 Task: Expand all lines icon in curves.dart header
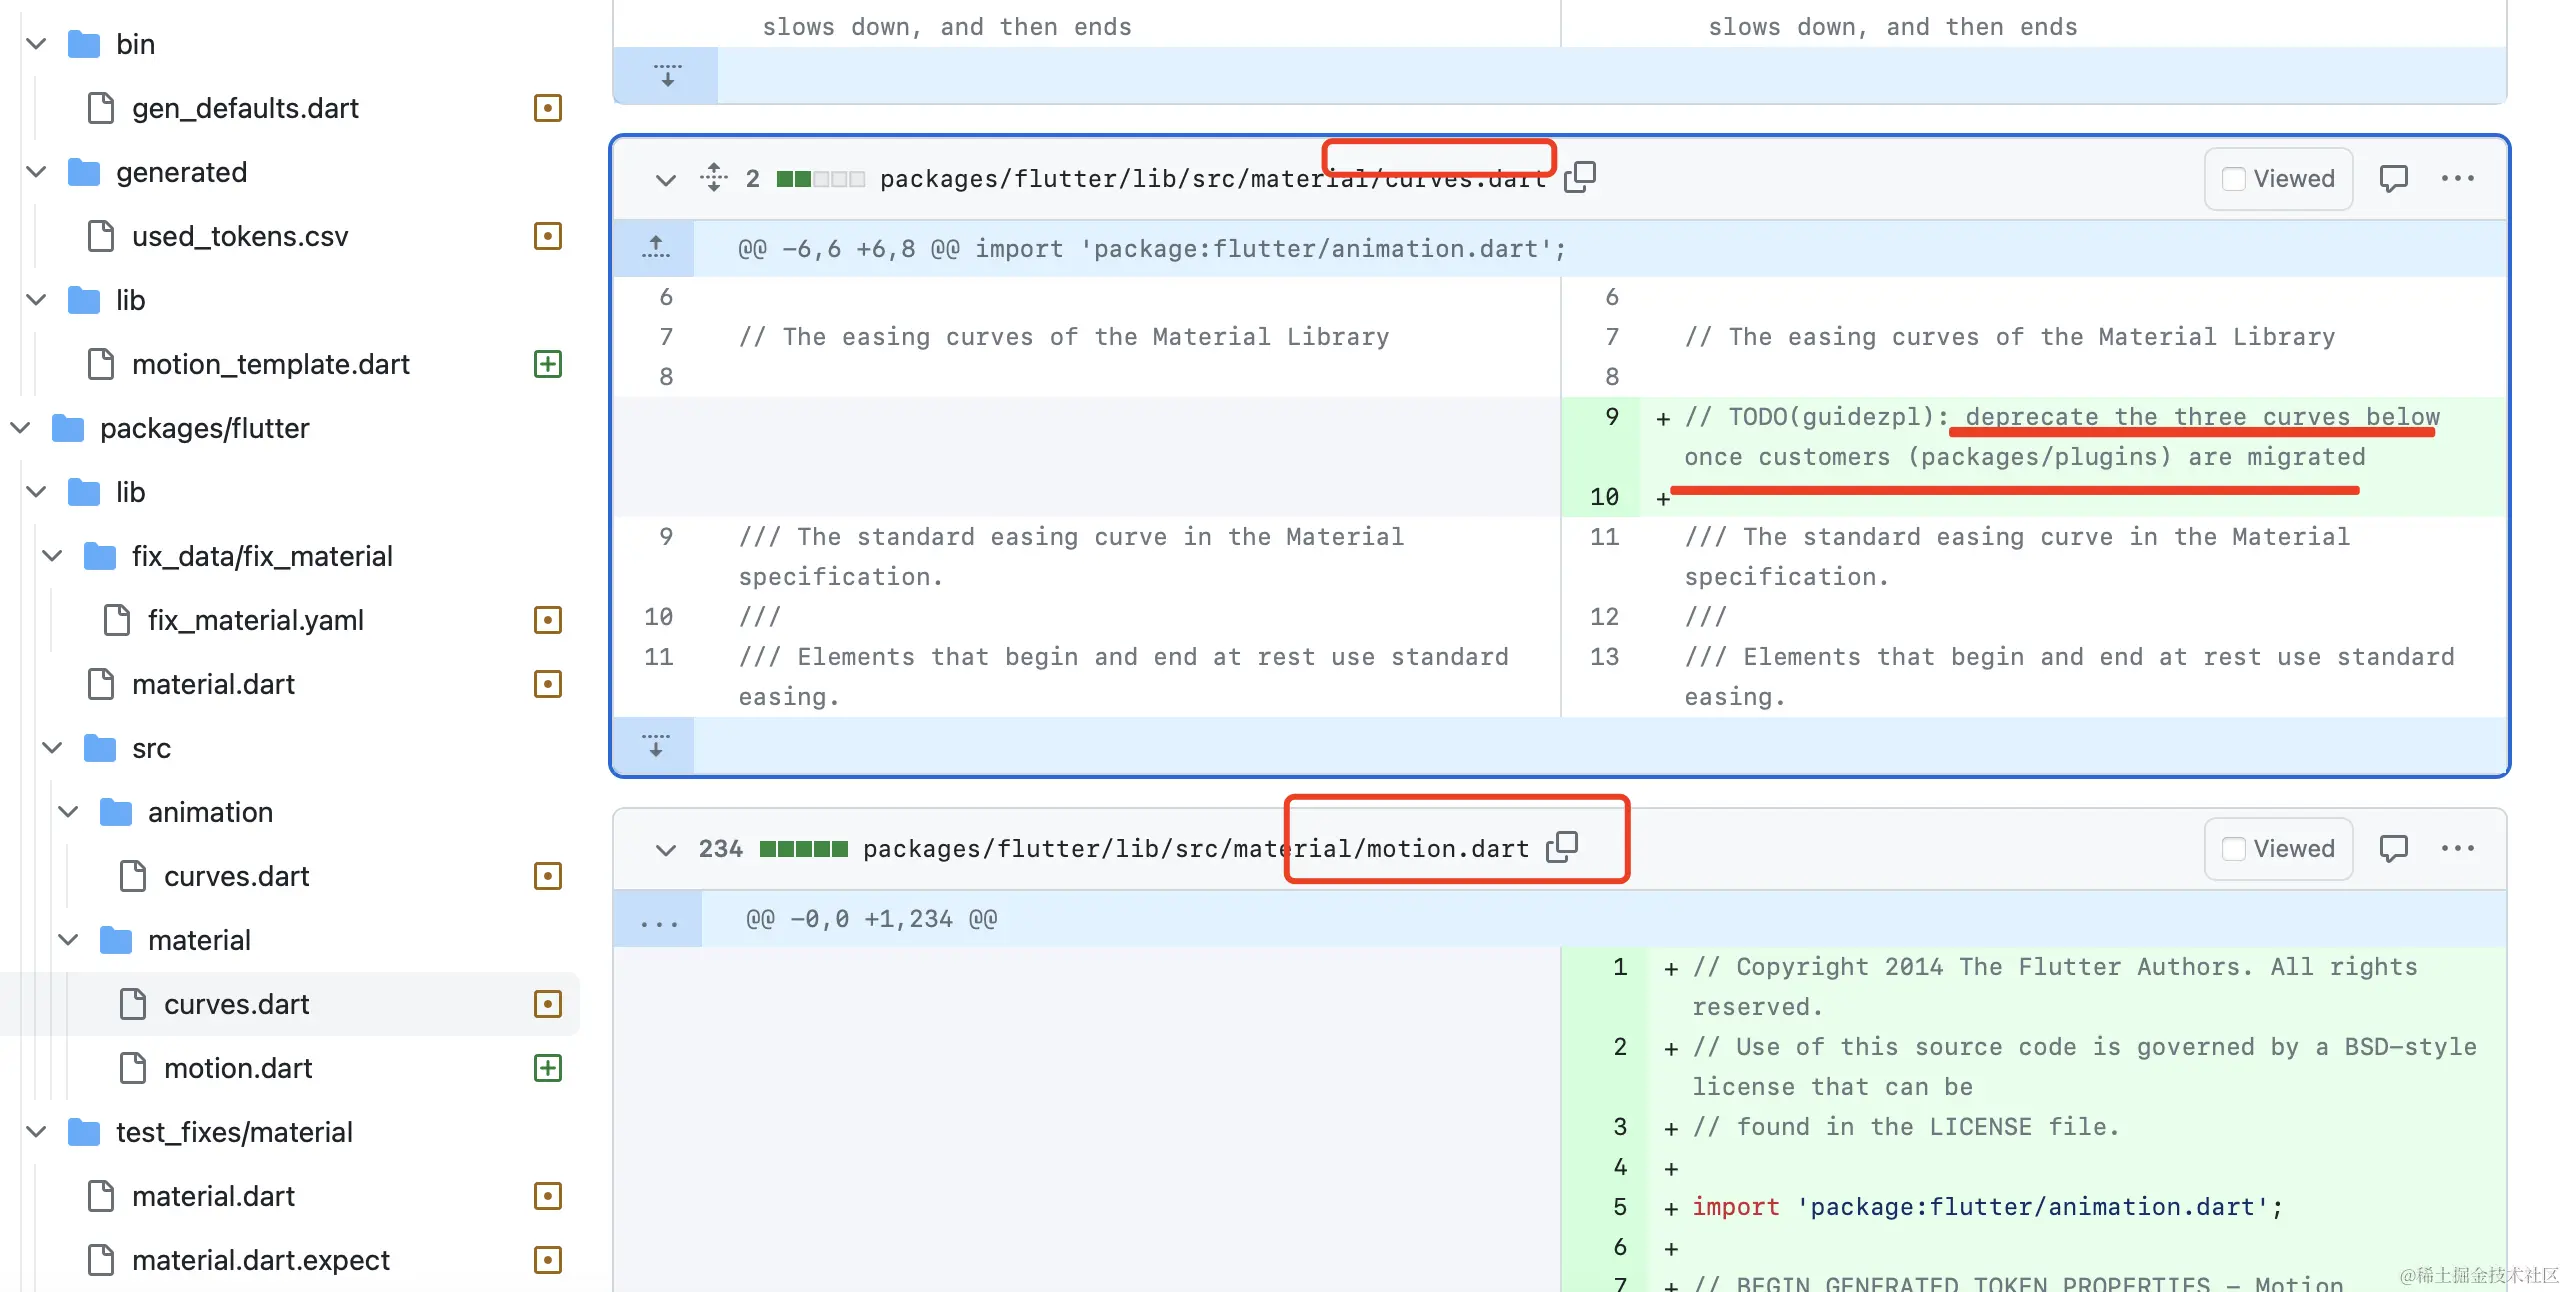[x=713, y=177]
